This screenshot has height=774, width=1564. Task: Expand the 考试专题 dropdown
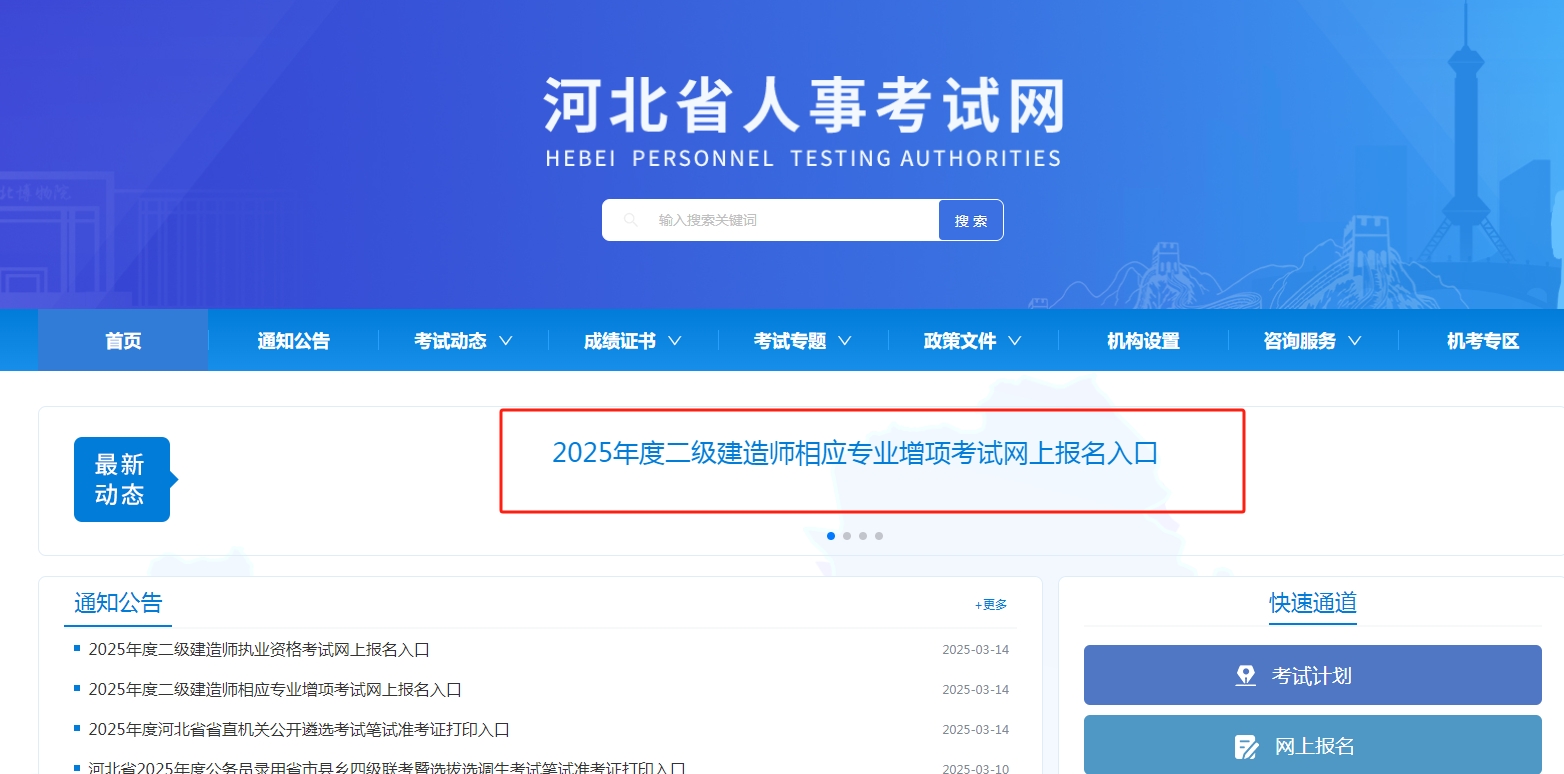(x=792, y=340)
